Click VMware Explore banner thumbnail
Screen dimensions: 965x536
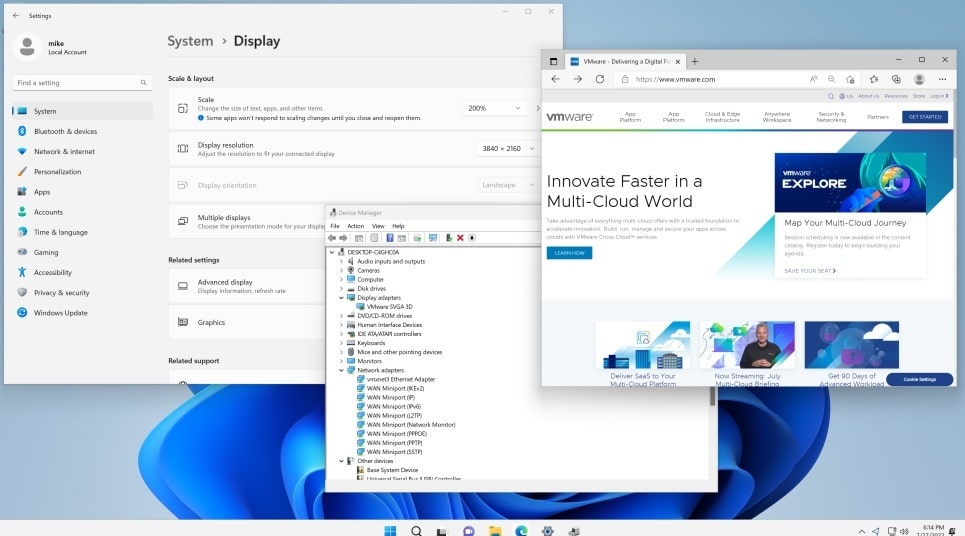pyautogui.click(x=850, y=183)
